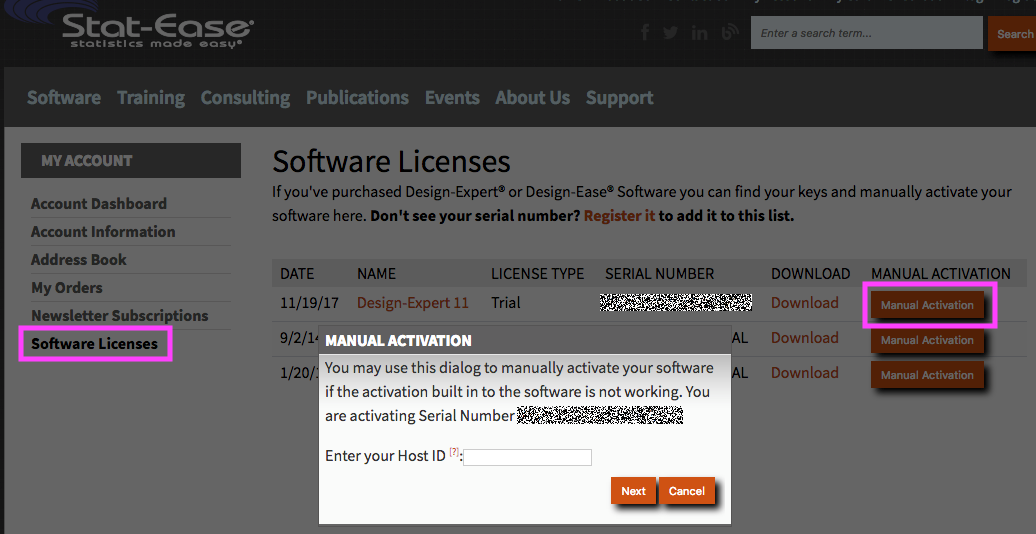Open the About Us menu
This screenshot has width=1036, height=534.
pyautogui.click(x=533, y=98)
